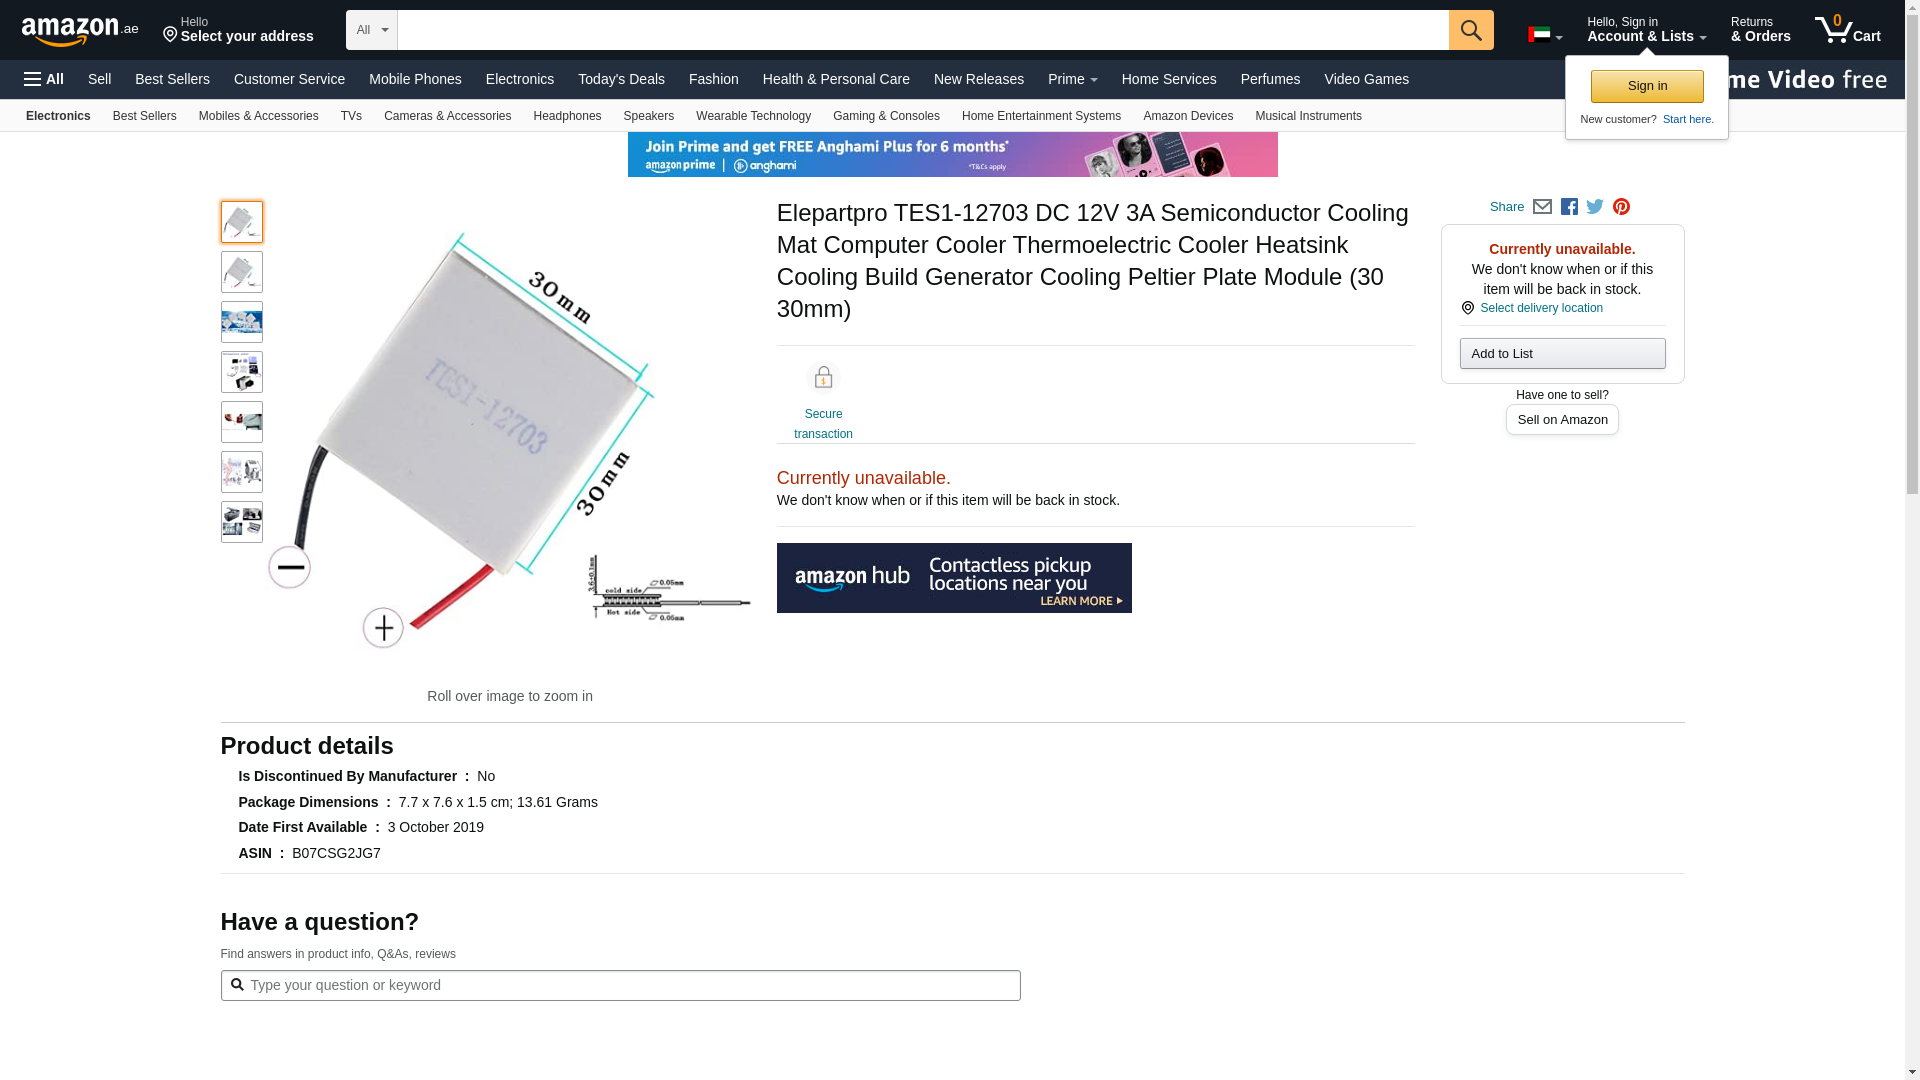The image size is (1920, 1080).
Task: Open the country flag language dropdown
Action: point(1544,35)
